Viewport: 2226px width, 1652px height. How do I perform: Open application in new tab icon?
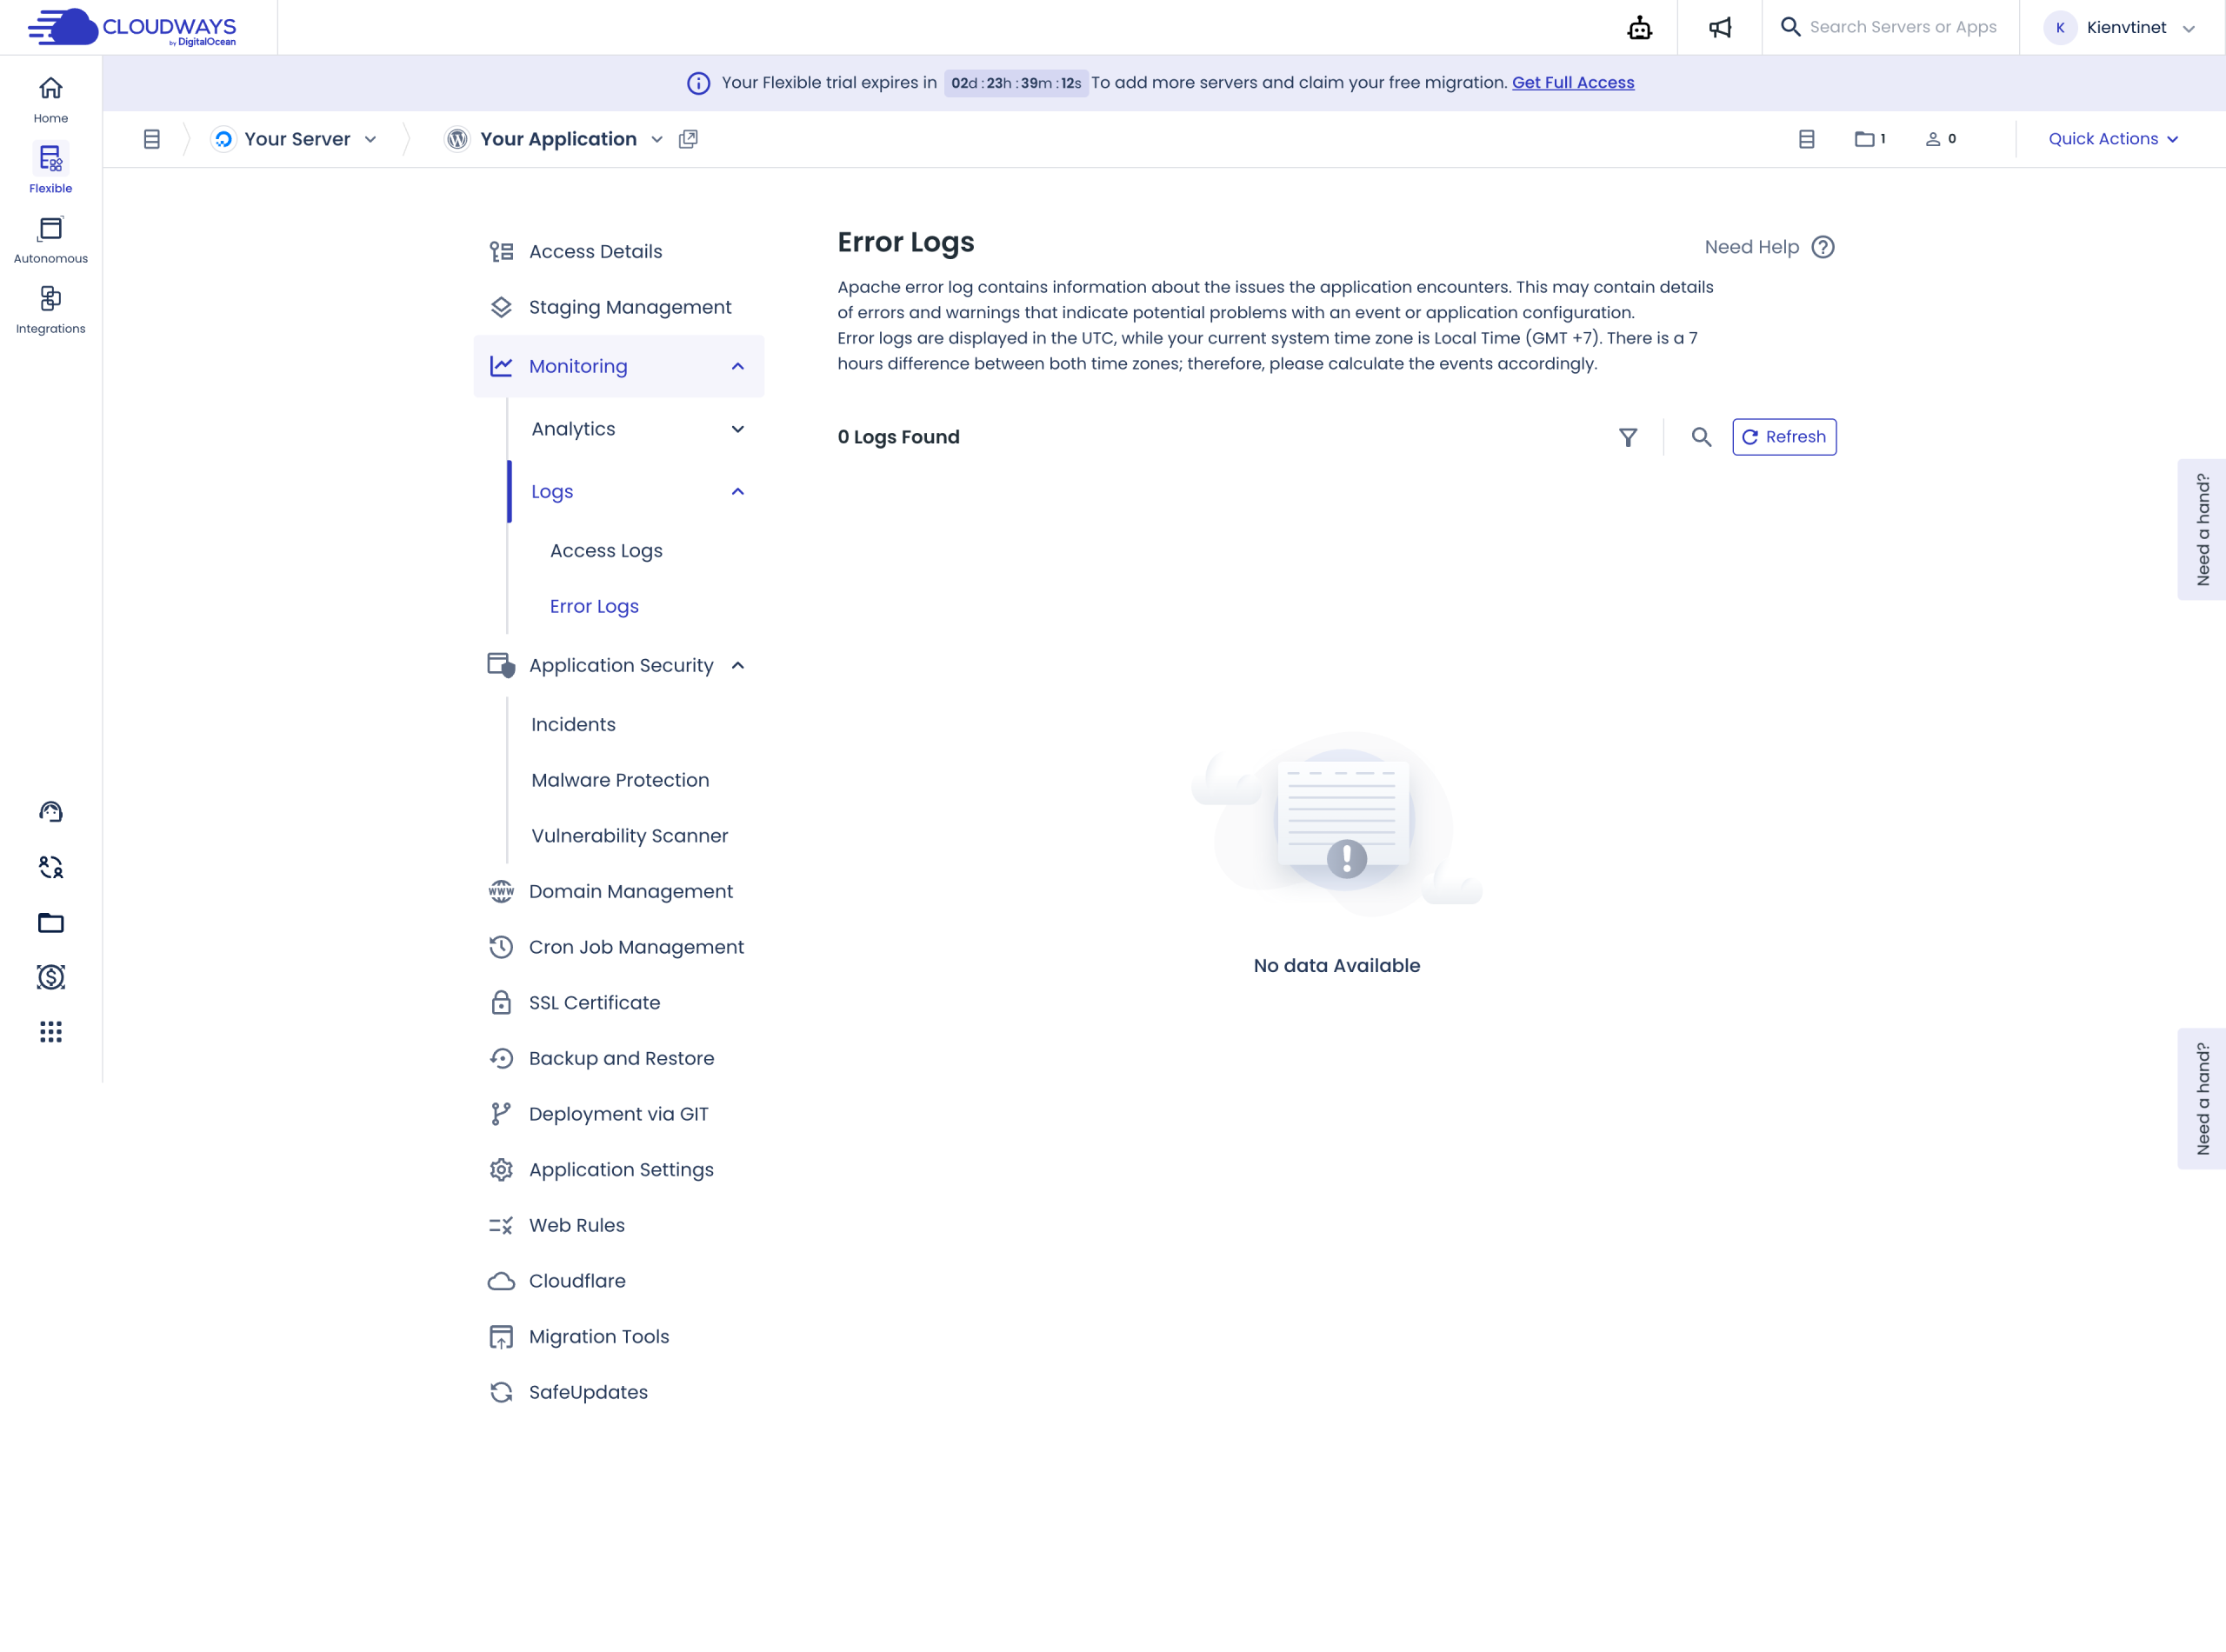coord(688,139)
